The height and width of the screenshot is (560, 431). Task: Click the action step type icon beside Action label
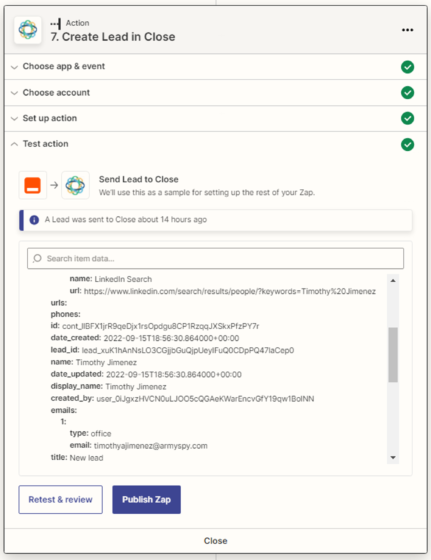[56, 24]
